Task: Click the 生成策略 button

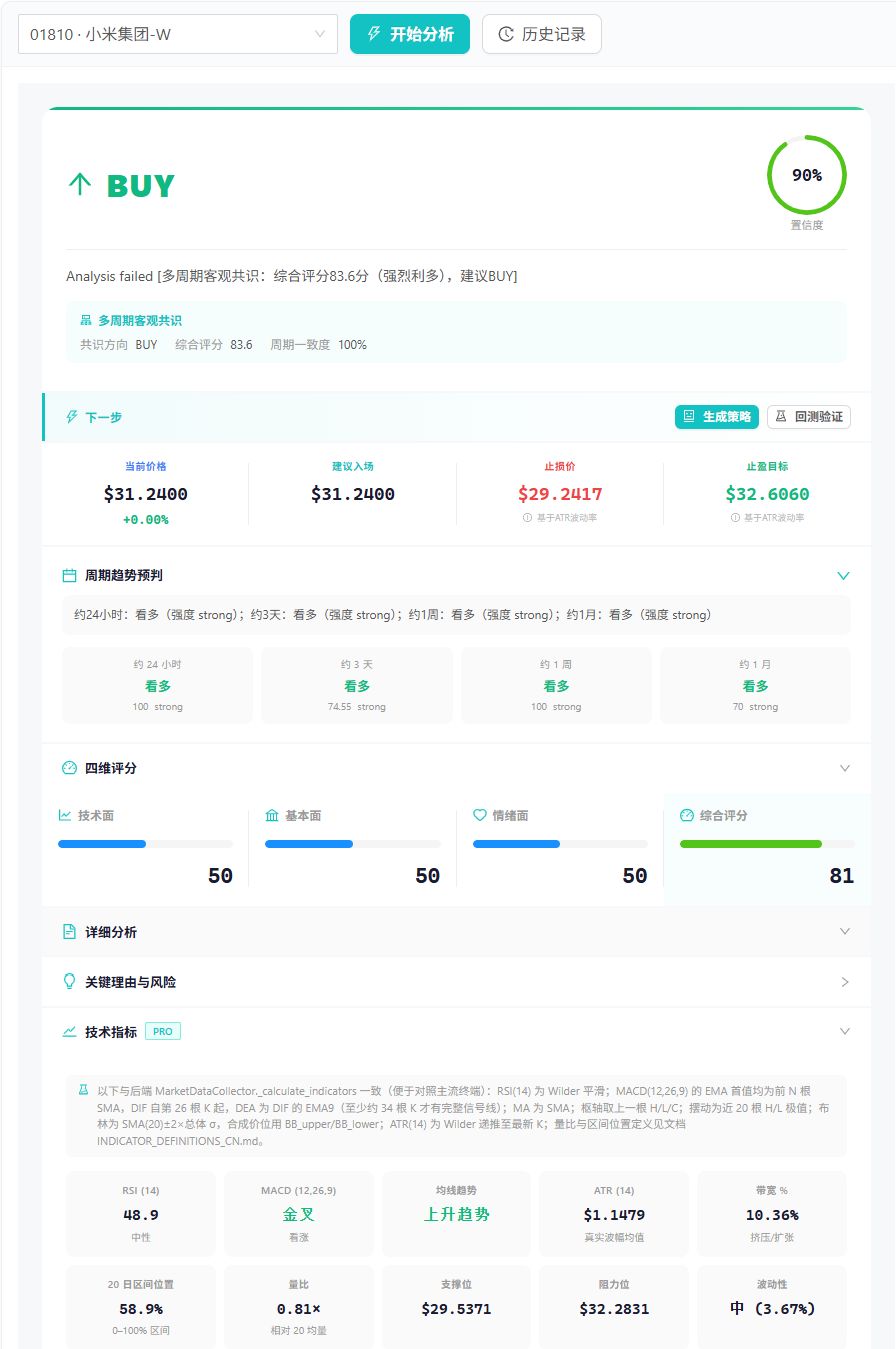Action: click(717, 417)
